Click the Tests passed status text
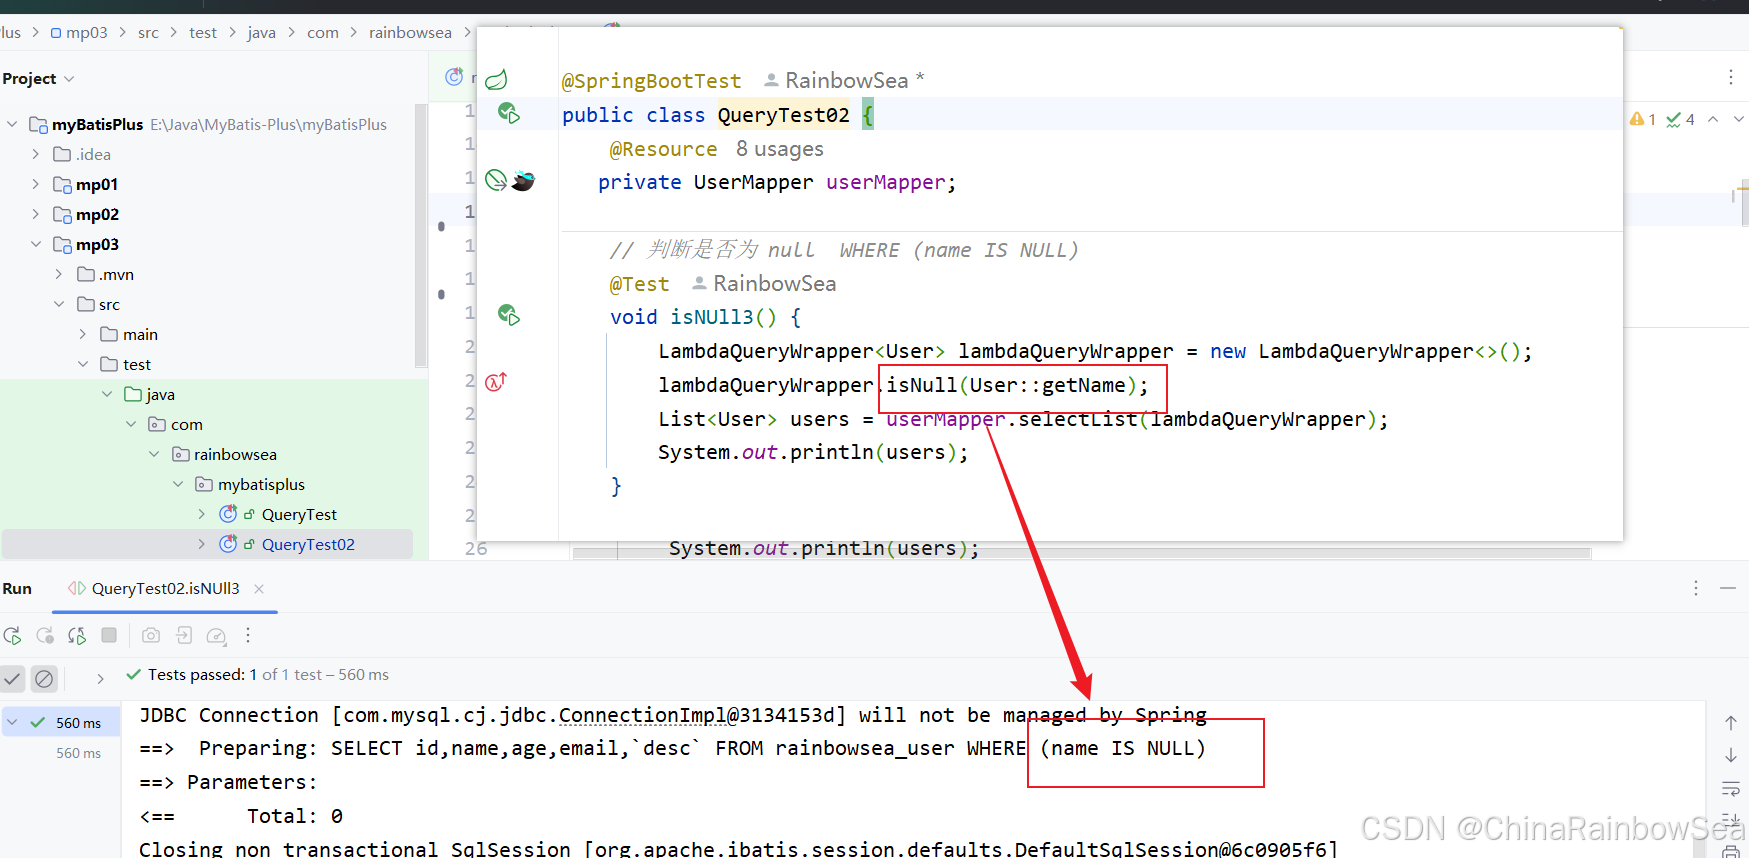The height and width of the screenshot is (858, 1749). pos(268,675)
